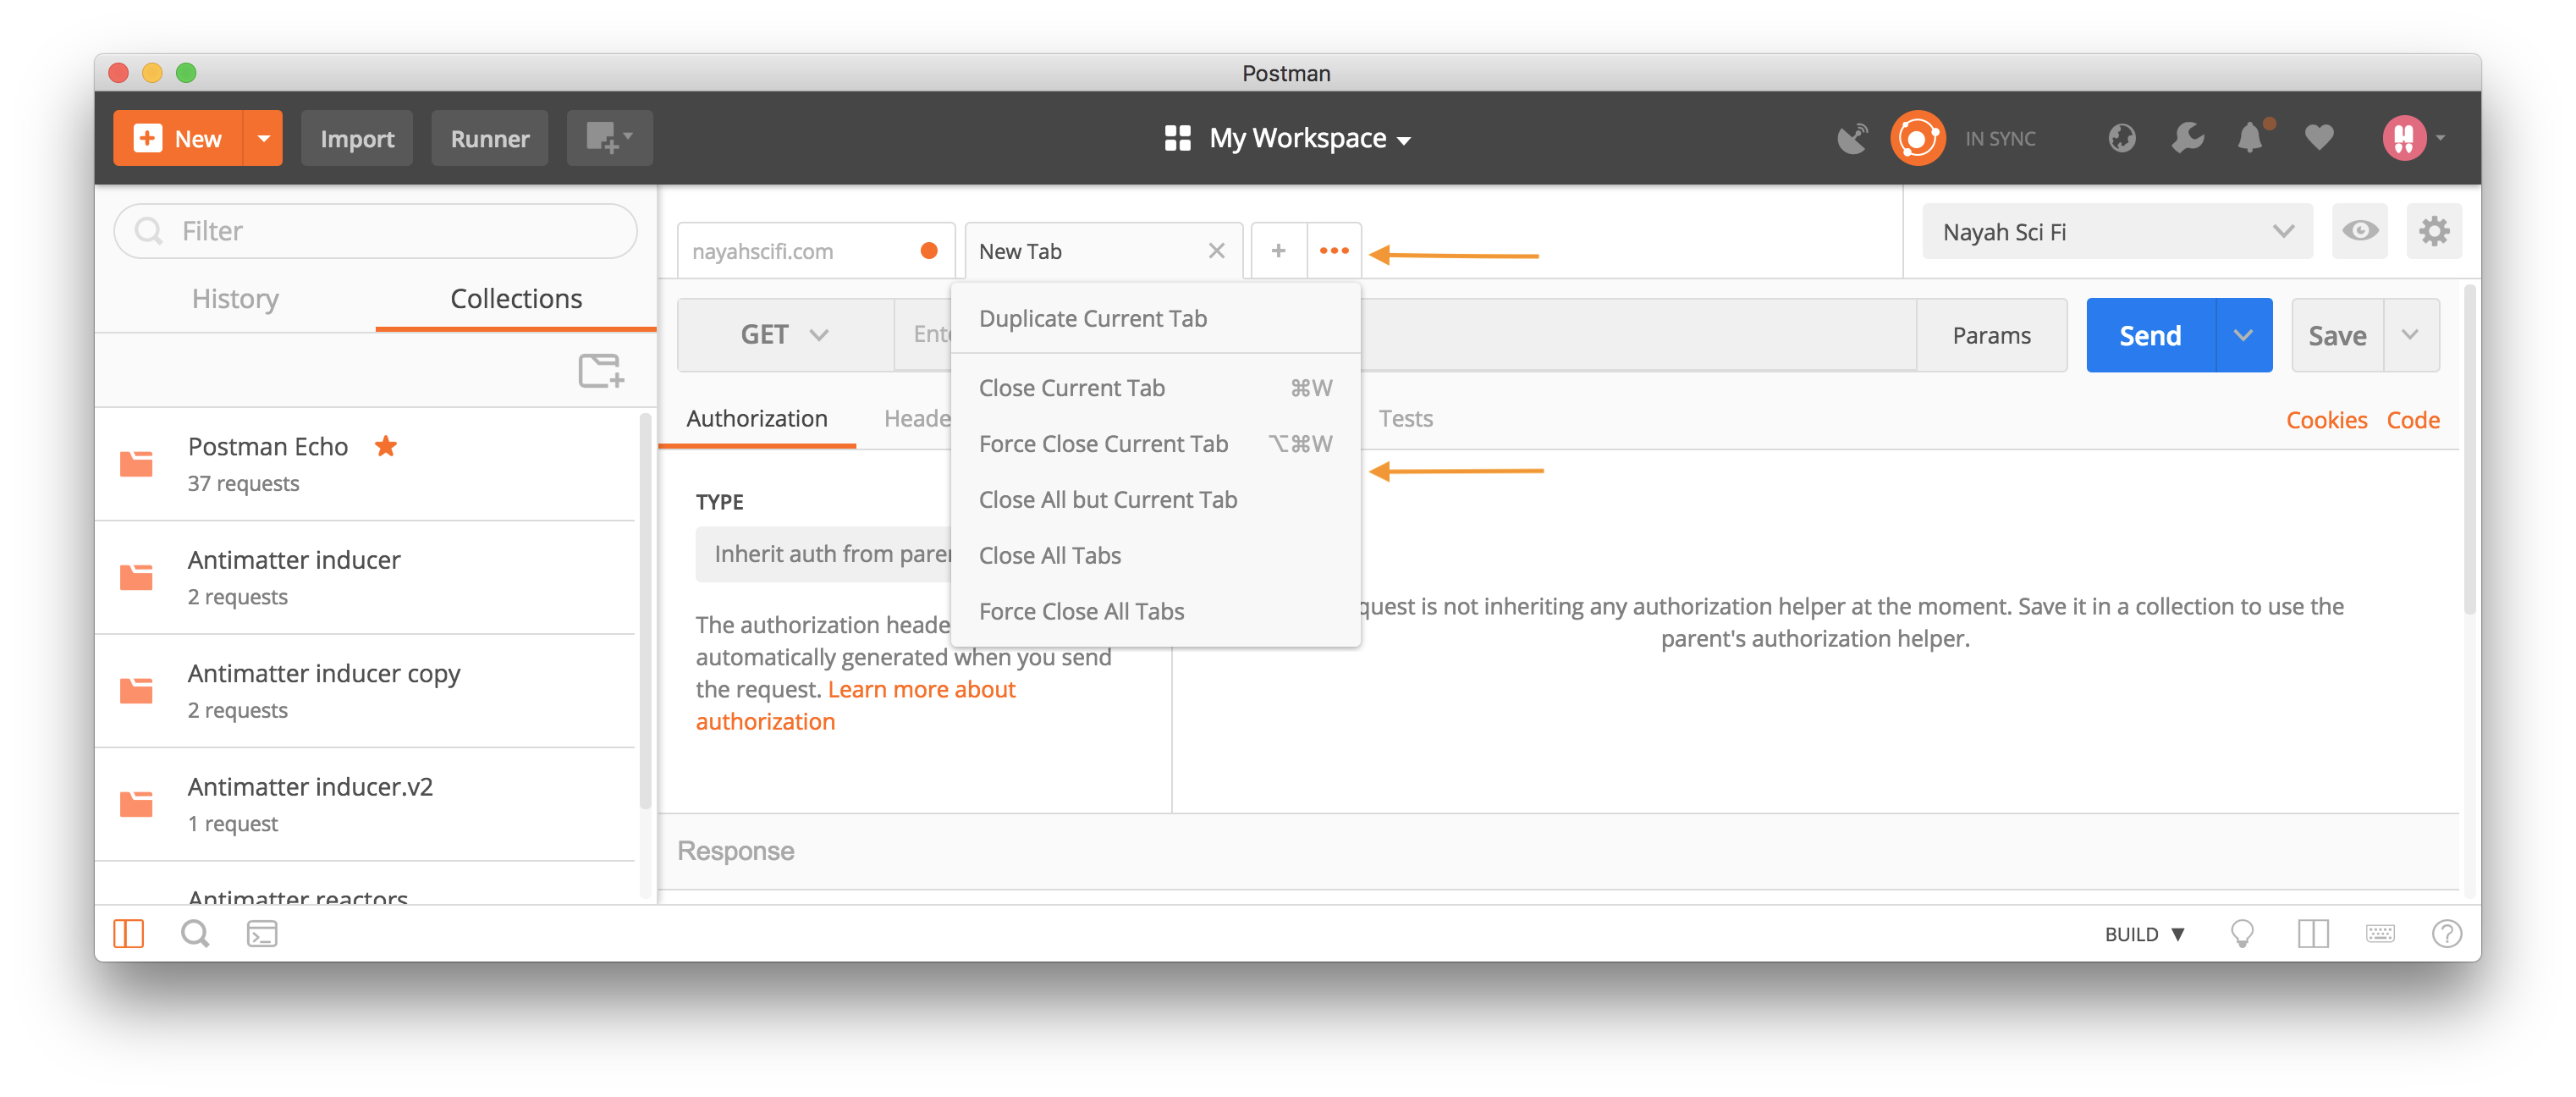This screenshot has width=2576, height=1097.
Task: Click the New button
Action: click(x=178, y=138)
